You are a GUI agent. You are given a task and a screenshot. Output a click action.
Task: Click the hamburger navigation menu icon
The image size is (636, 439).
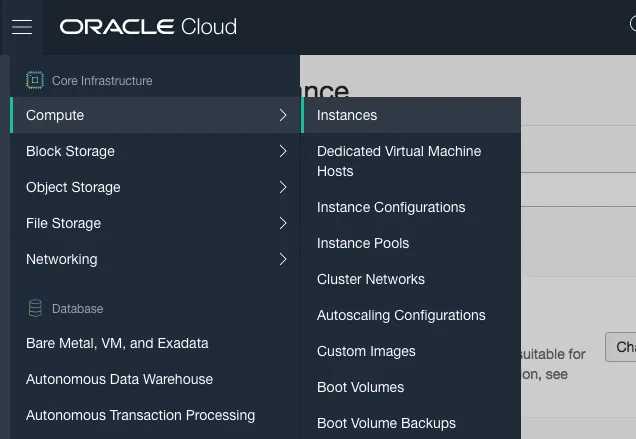click(22, 27)
